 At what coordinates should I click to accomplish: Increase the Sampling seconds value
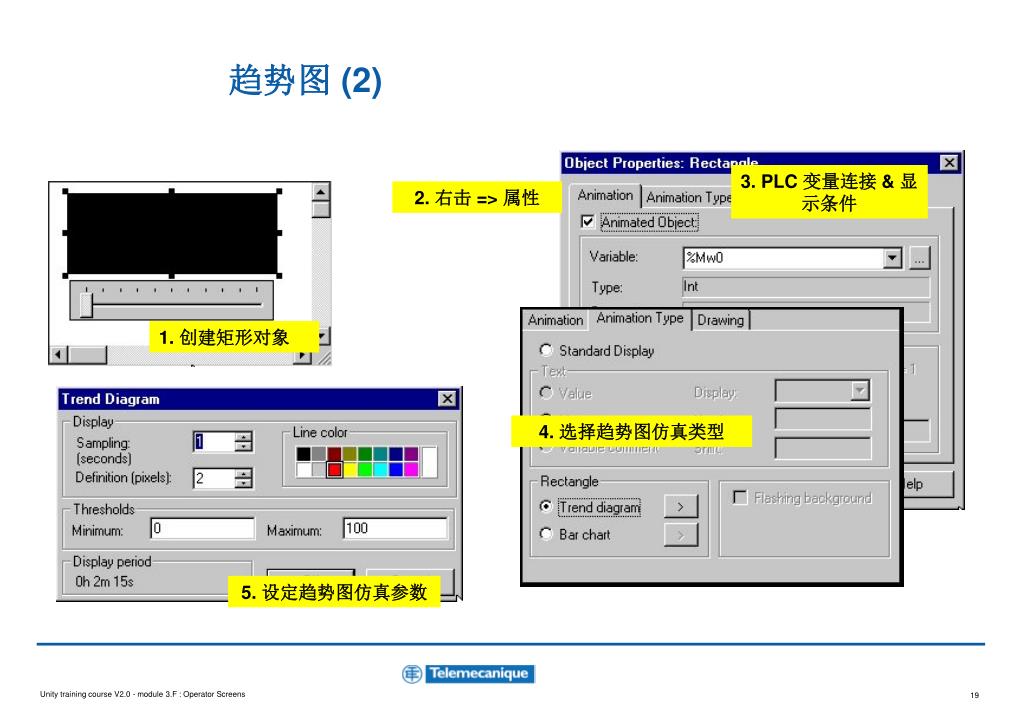[243, 437]
